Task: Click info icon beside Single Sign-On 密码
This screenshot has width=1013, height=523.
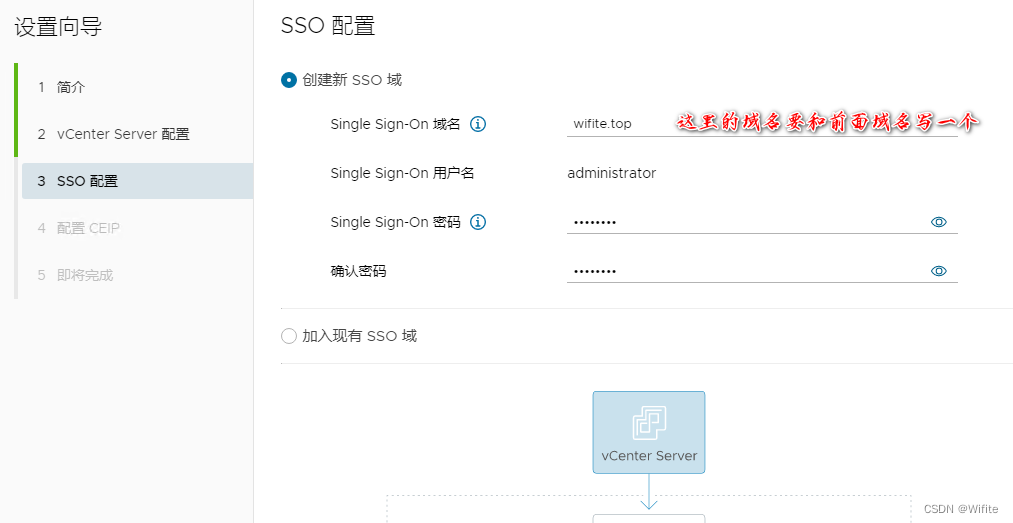Action: click(477, 222)
